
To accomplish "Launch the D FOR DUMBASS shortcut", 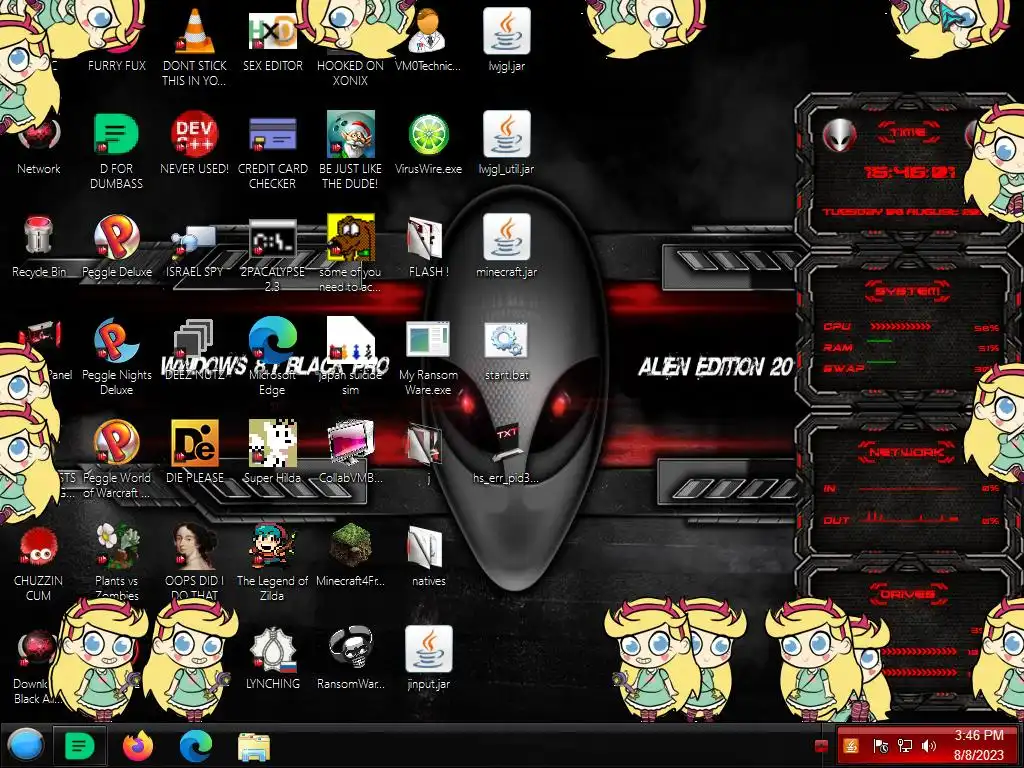I will pos(116,135).
